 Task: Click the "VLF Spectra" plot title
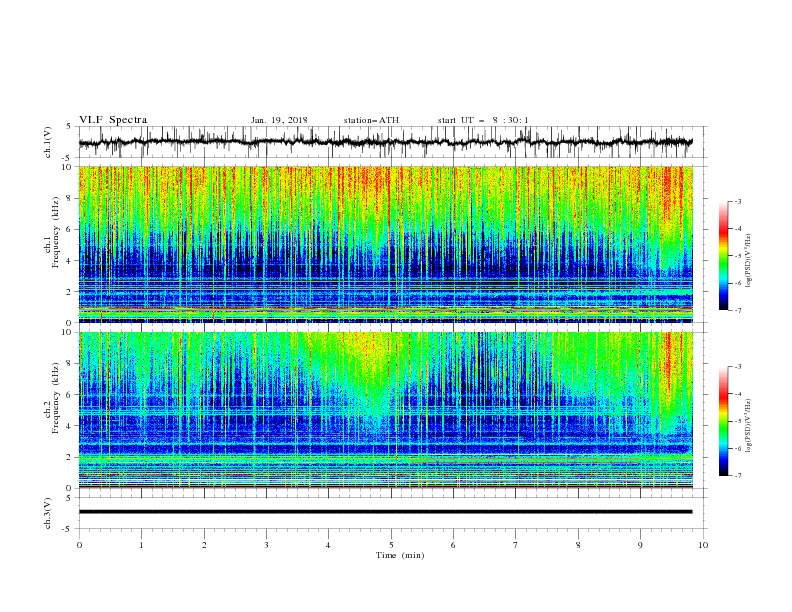pos(113,120)
